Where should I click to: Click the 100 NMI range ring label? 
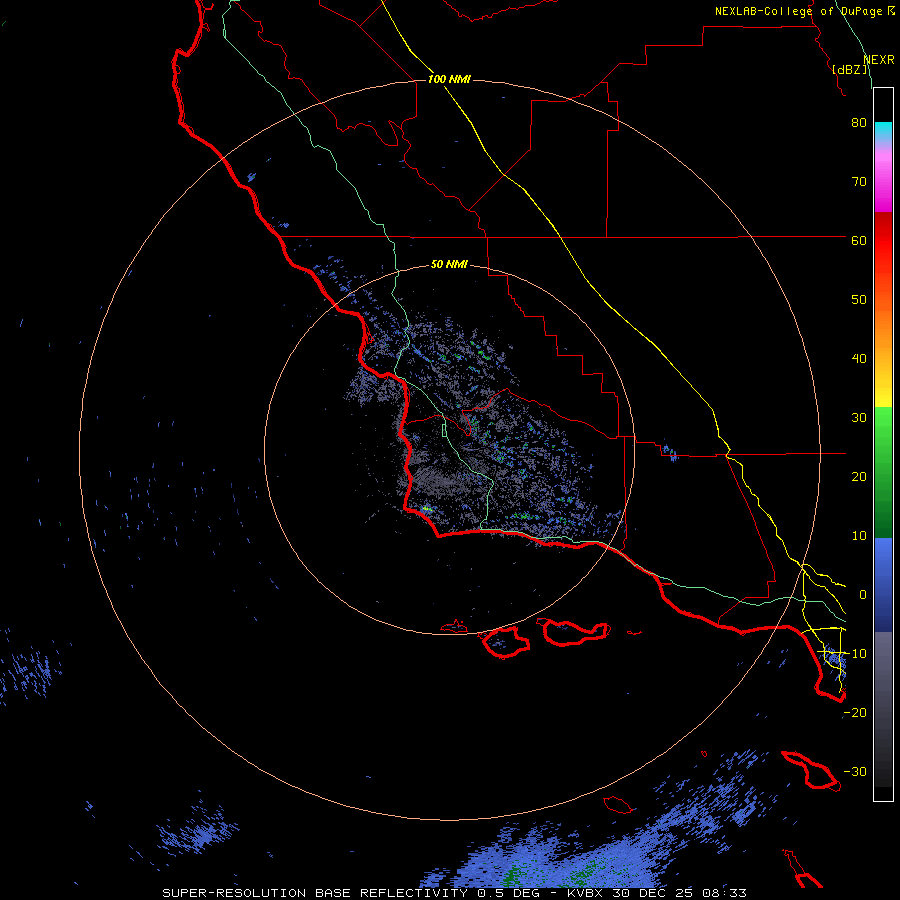449,79
